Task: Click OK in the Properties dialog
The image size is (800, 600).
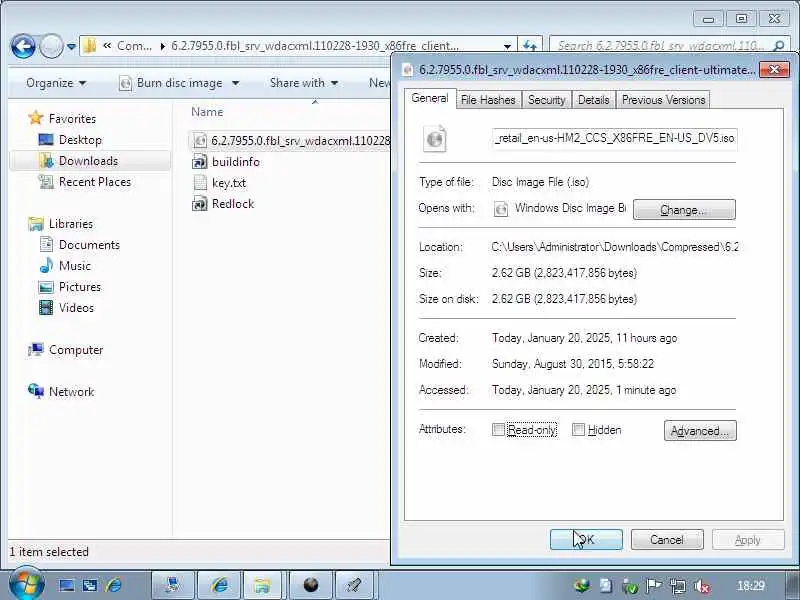Action: (586, 539)
